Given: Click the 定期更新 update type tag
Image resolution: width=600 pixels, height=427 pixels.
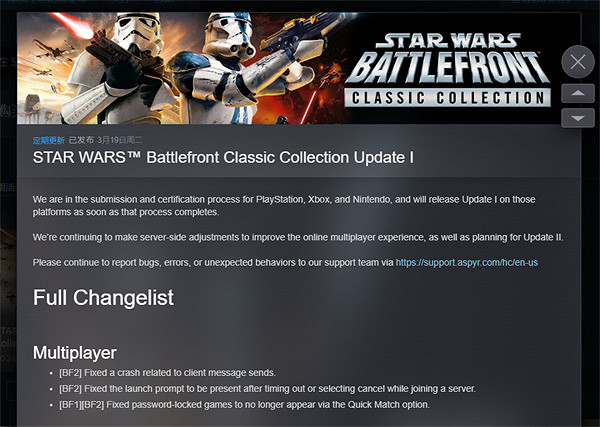Looking at the screenshot, I should pos(49,140).
